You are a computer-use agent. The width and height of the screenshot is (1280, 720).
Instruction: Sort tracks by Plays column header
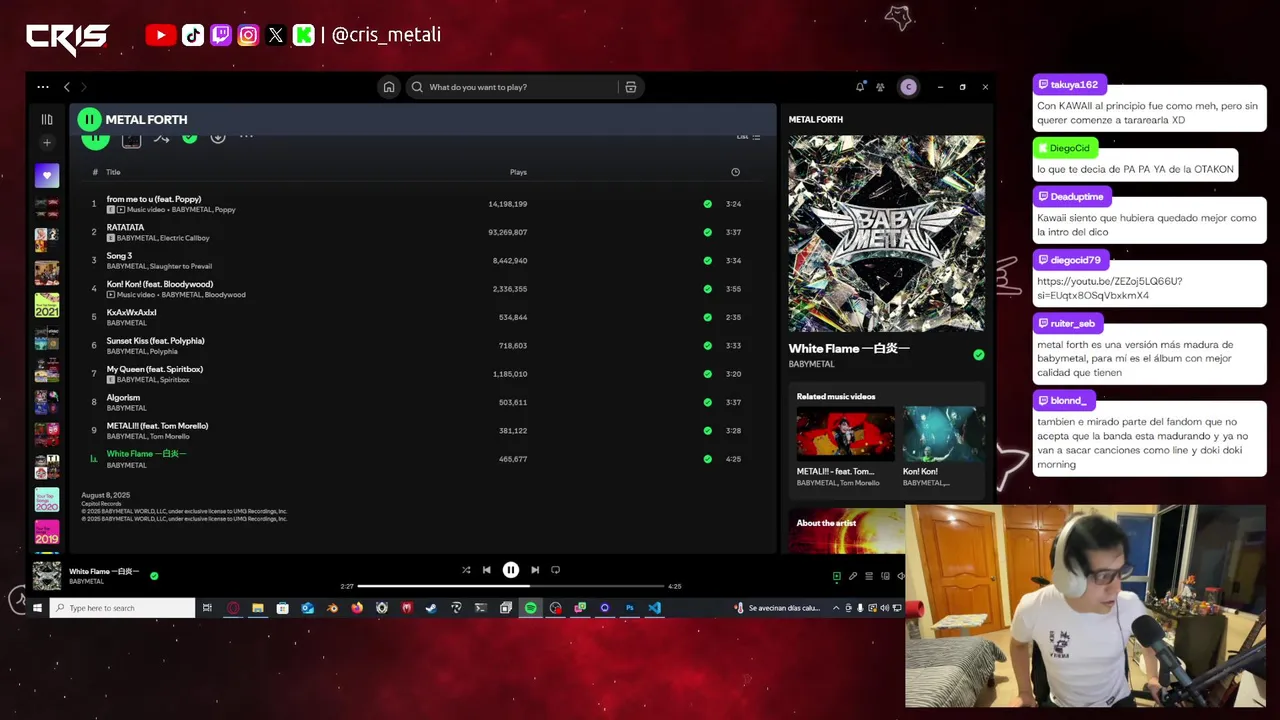coord(518,172)
